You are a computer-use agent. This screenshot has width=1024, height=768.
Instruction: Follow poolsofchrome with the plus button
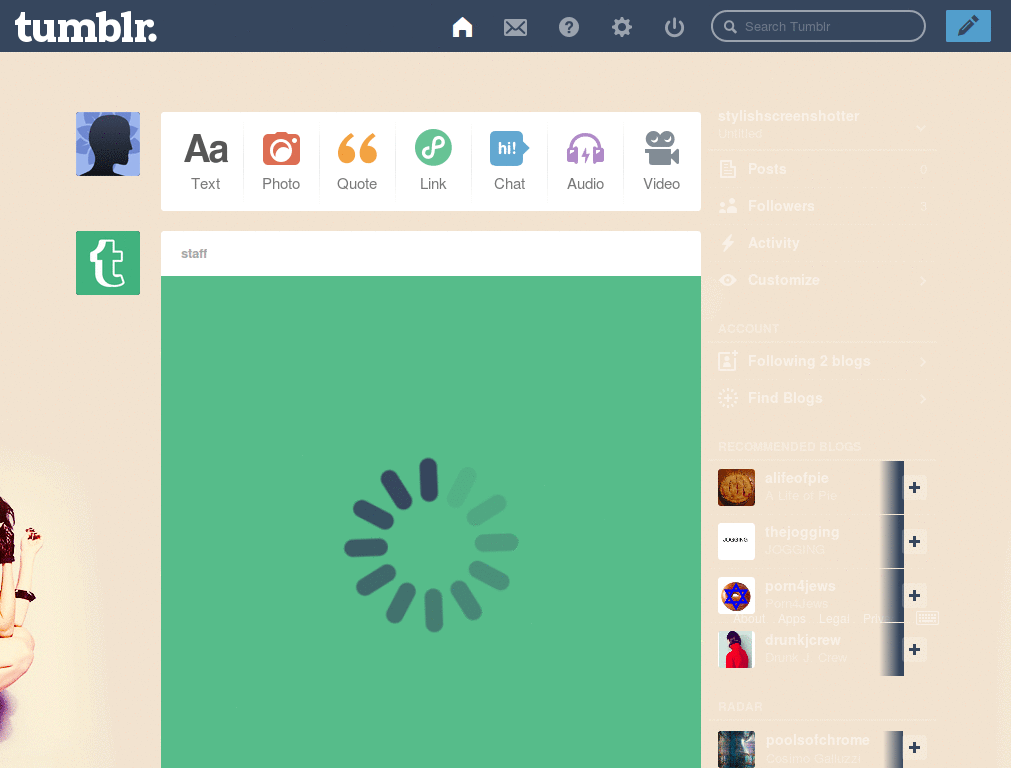(x=914, y=747)
